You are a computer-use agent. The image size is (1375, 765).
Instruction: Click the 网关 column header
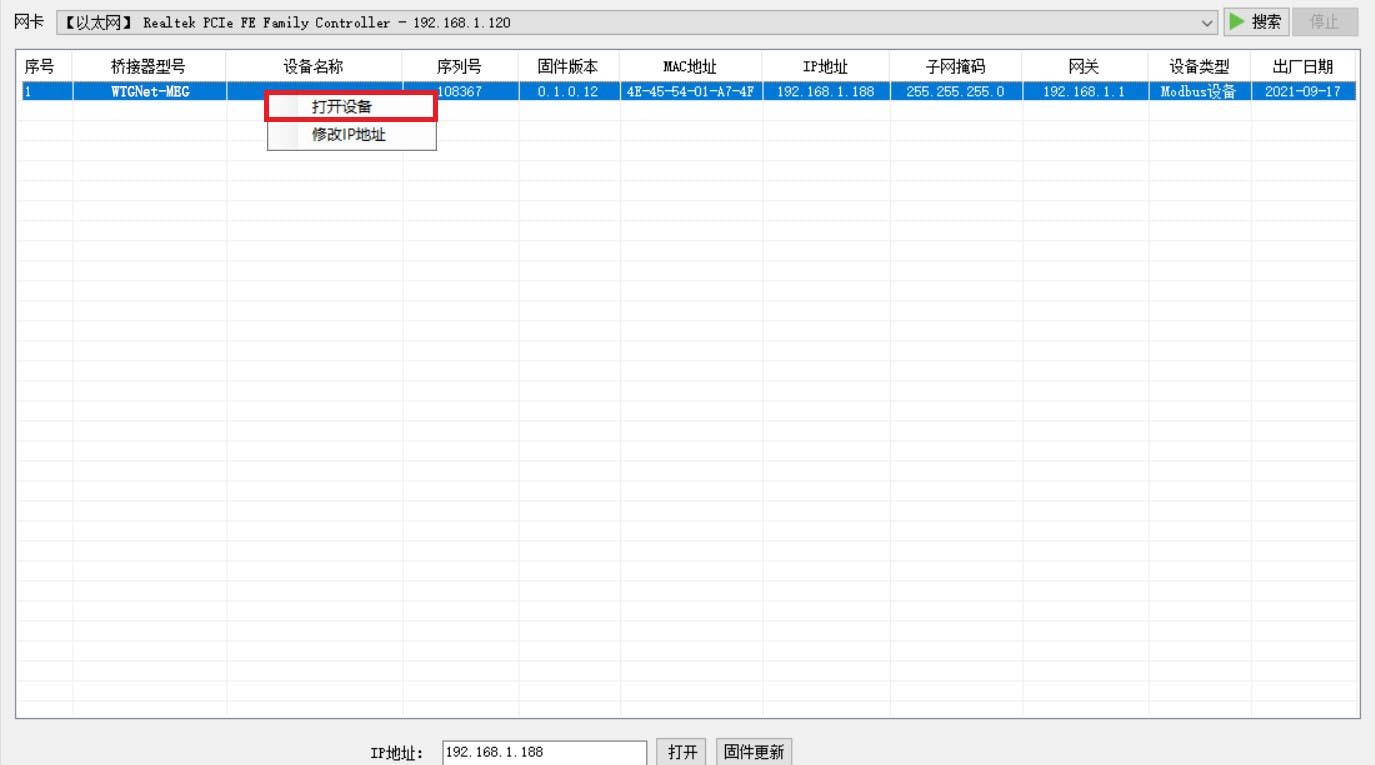tap(1084, 67)
